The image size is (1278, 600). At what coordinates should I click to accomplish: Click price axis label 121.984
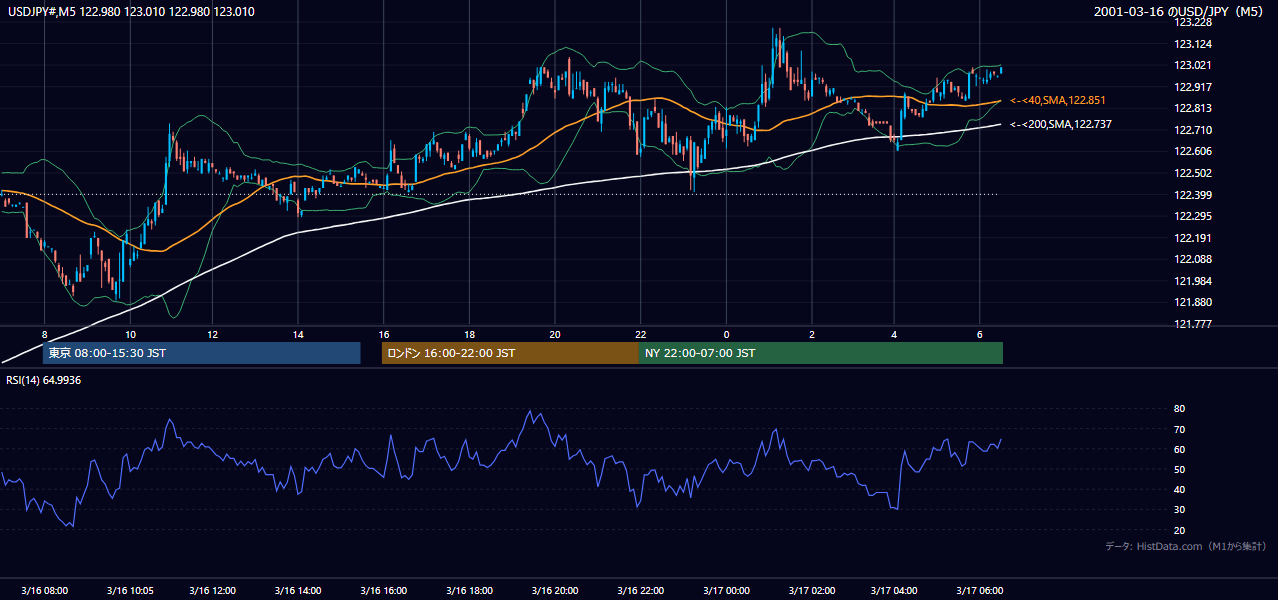[1194, 281]
